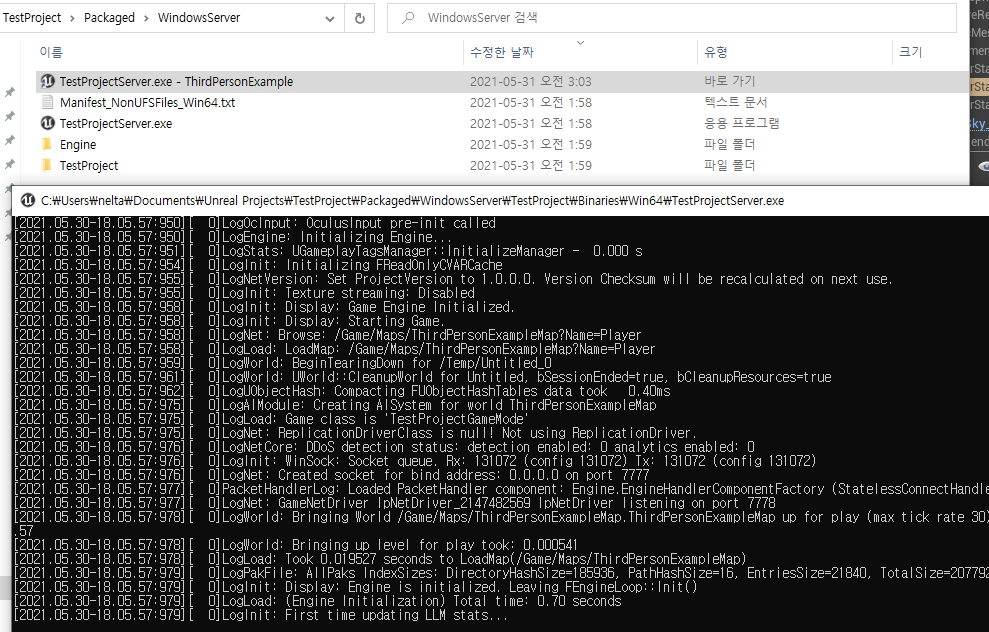Expand the chevron after the TestProject breadcrumb
Image resolution: width=989 pixels, height=632 pixels.
(72, 18)
